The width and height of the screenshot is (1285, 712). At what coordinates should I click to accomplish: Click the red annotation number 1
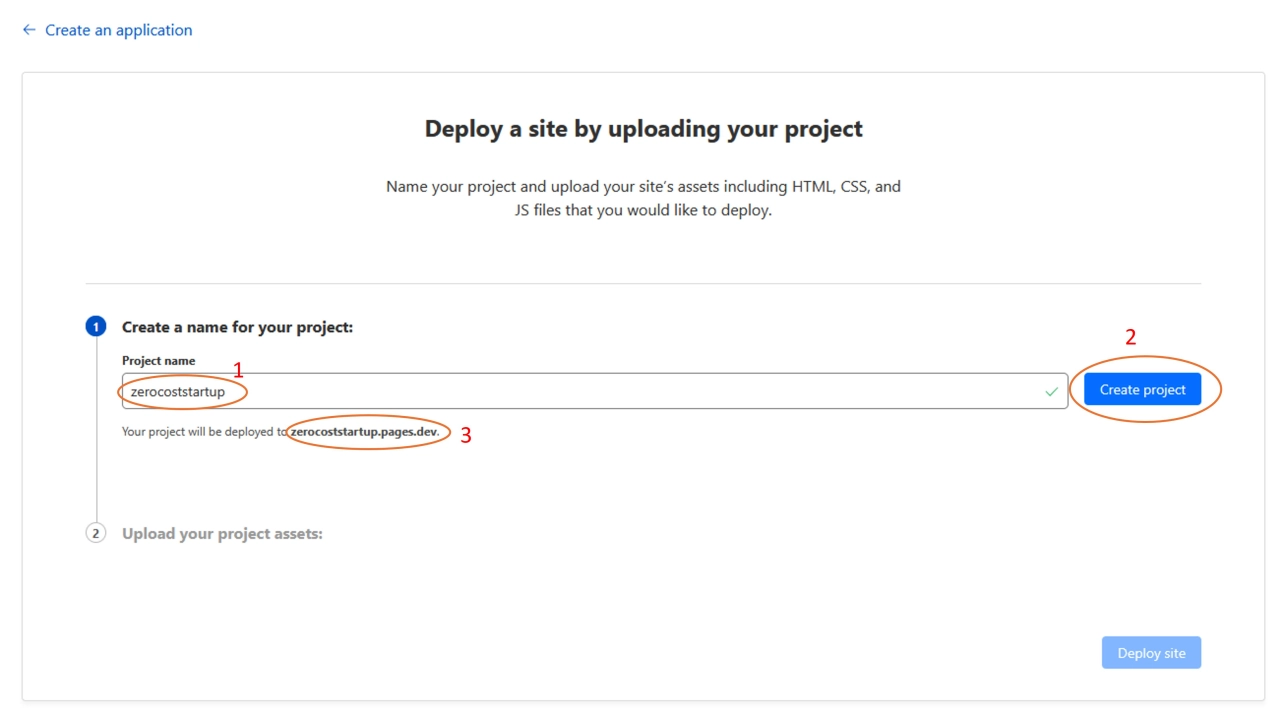pos(238,370)
